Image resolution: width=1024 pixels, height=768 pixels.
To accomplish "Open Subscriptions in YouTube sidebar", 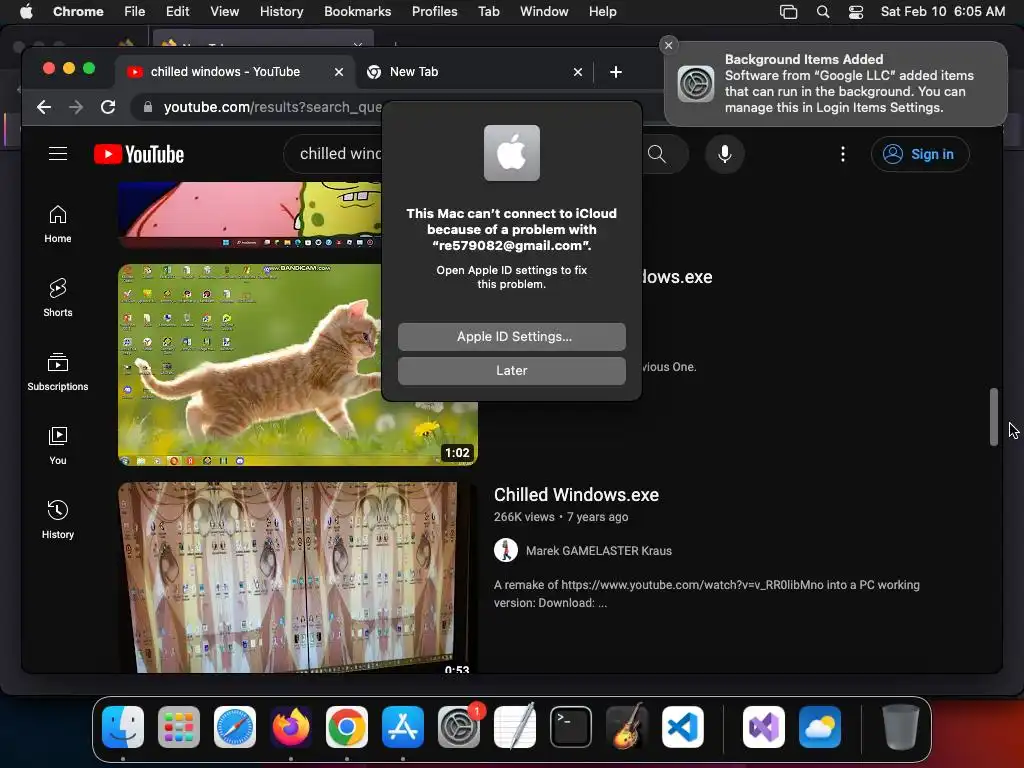I will (57, 372).
